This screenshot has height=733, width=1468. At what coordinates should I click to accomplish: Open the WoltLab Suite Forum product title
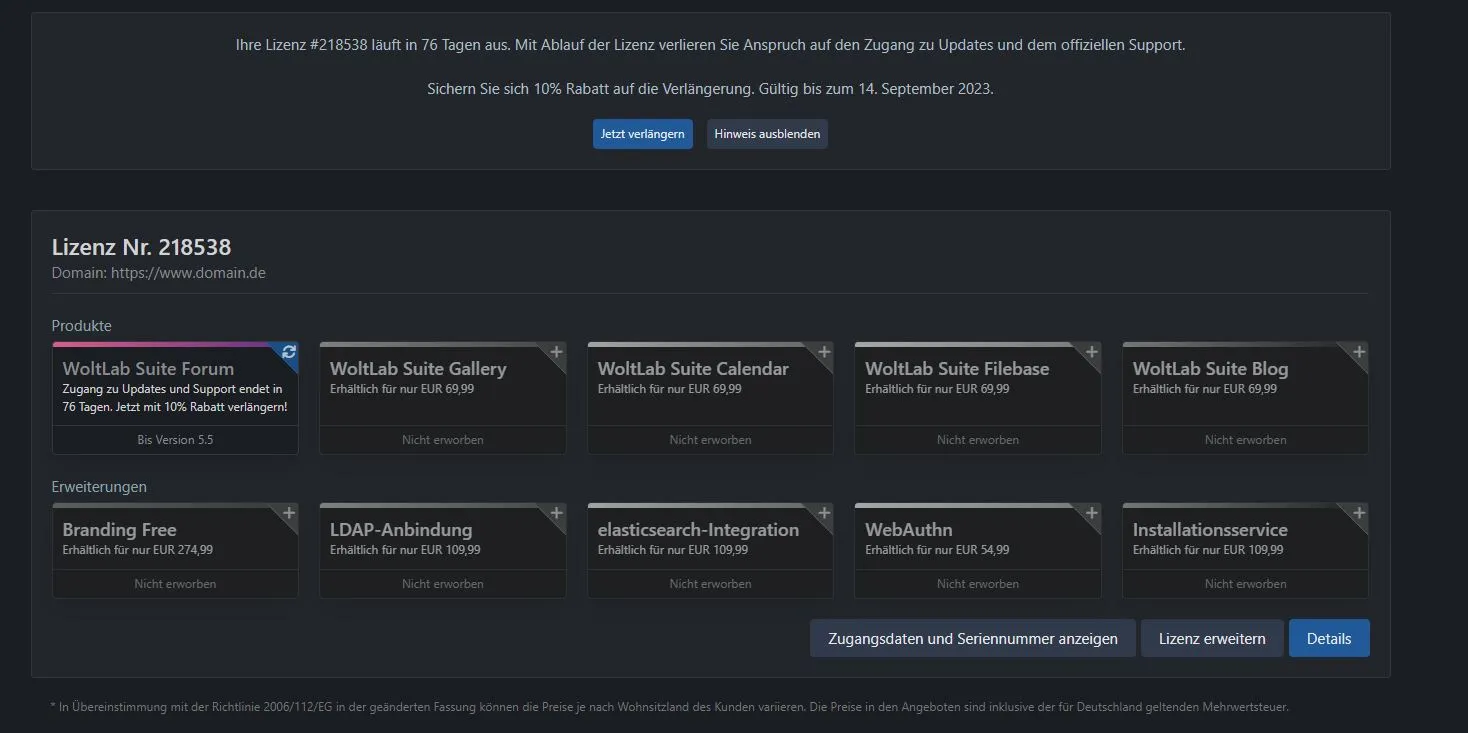point(148,369)
